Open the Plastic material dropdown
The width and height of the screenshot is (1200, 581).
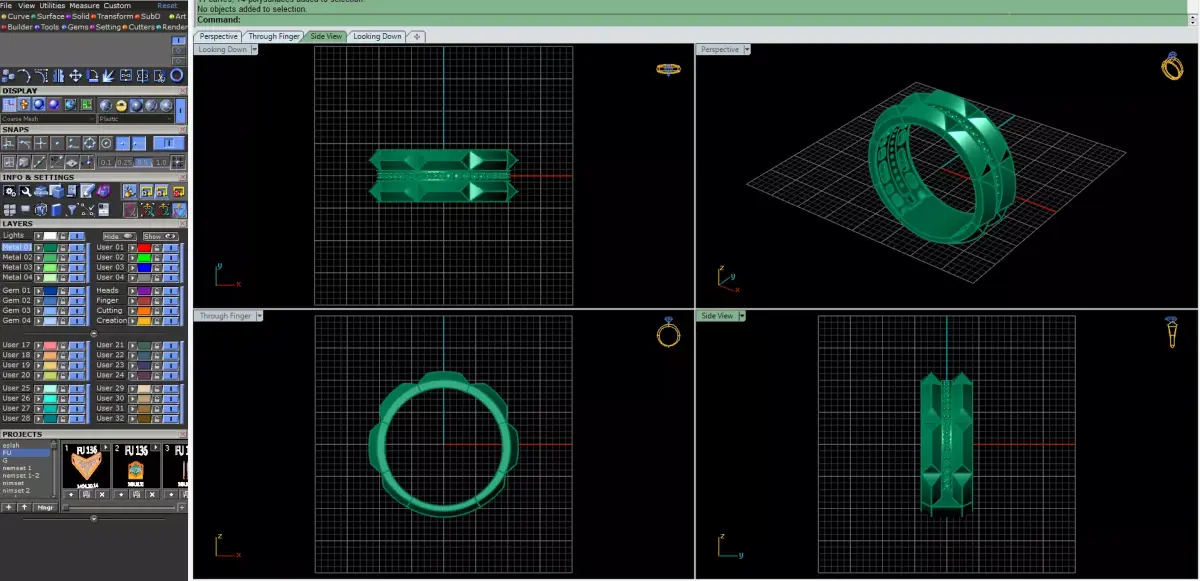click(x=135, y=118)
